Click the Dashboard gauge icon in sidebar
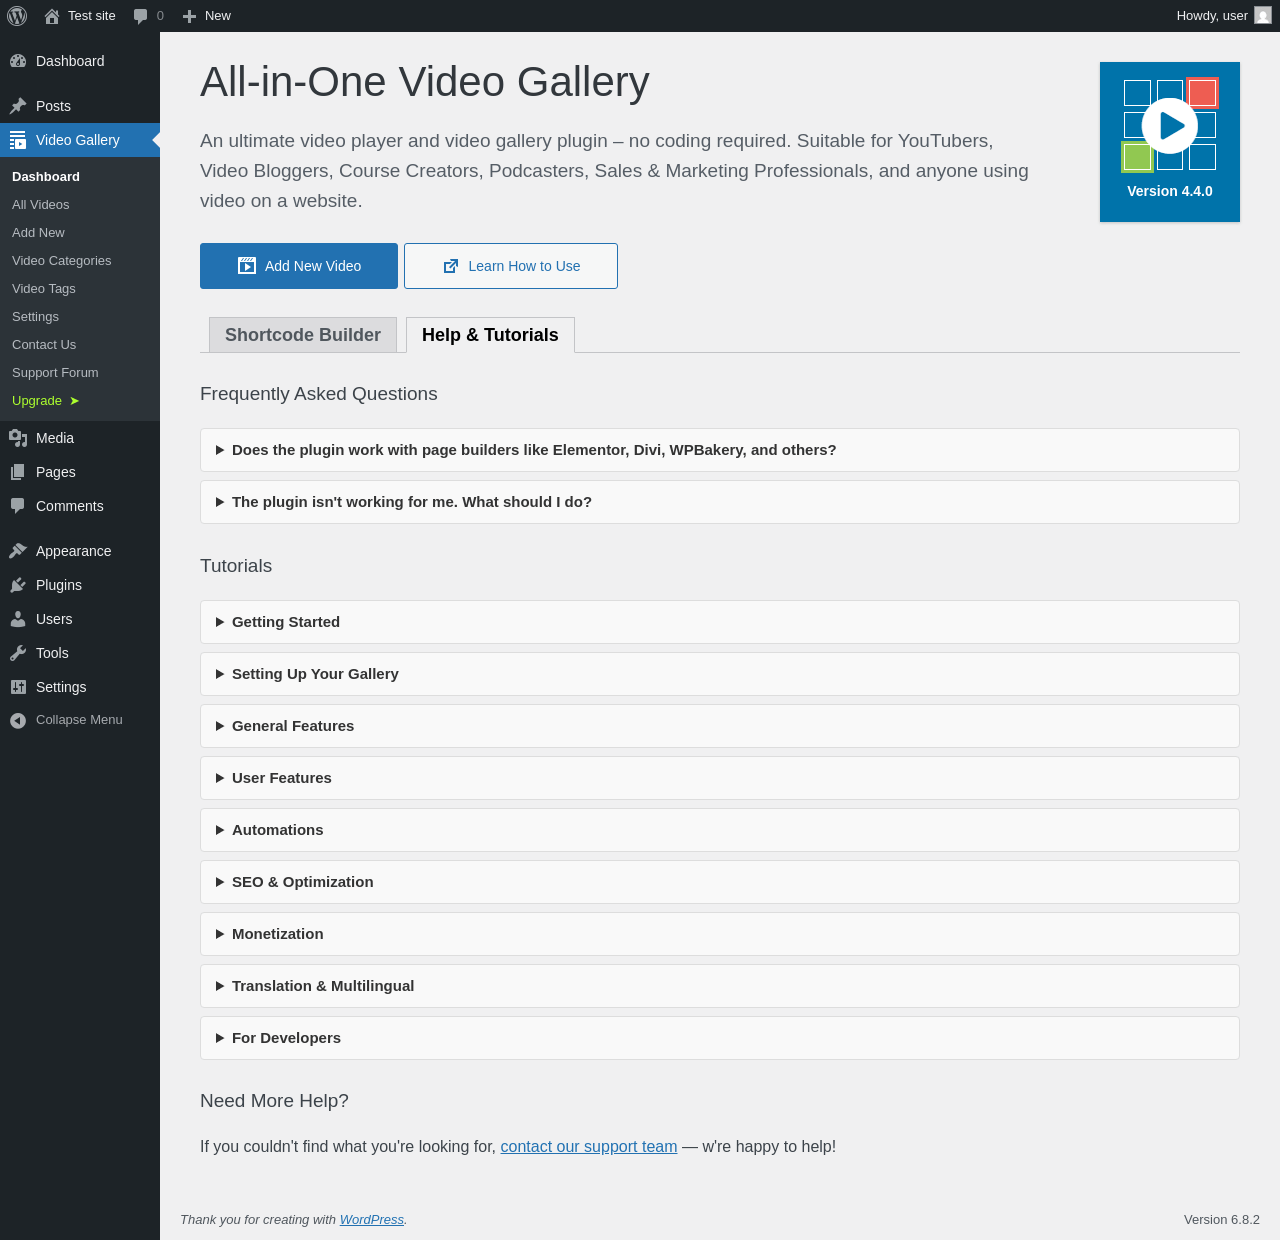The image size is (1280, 1240). (x=18, y=61)
